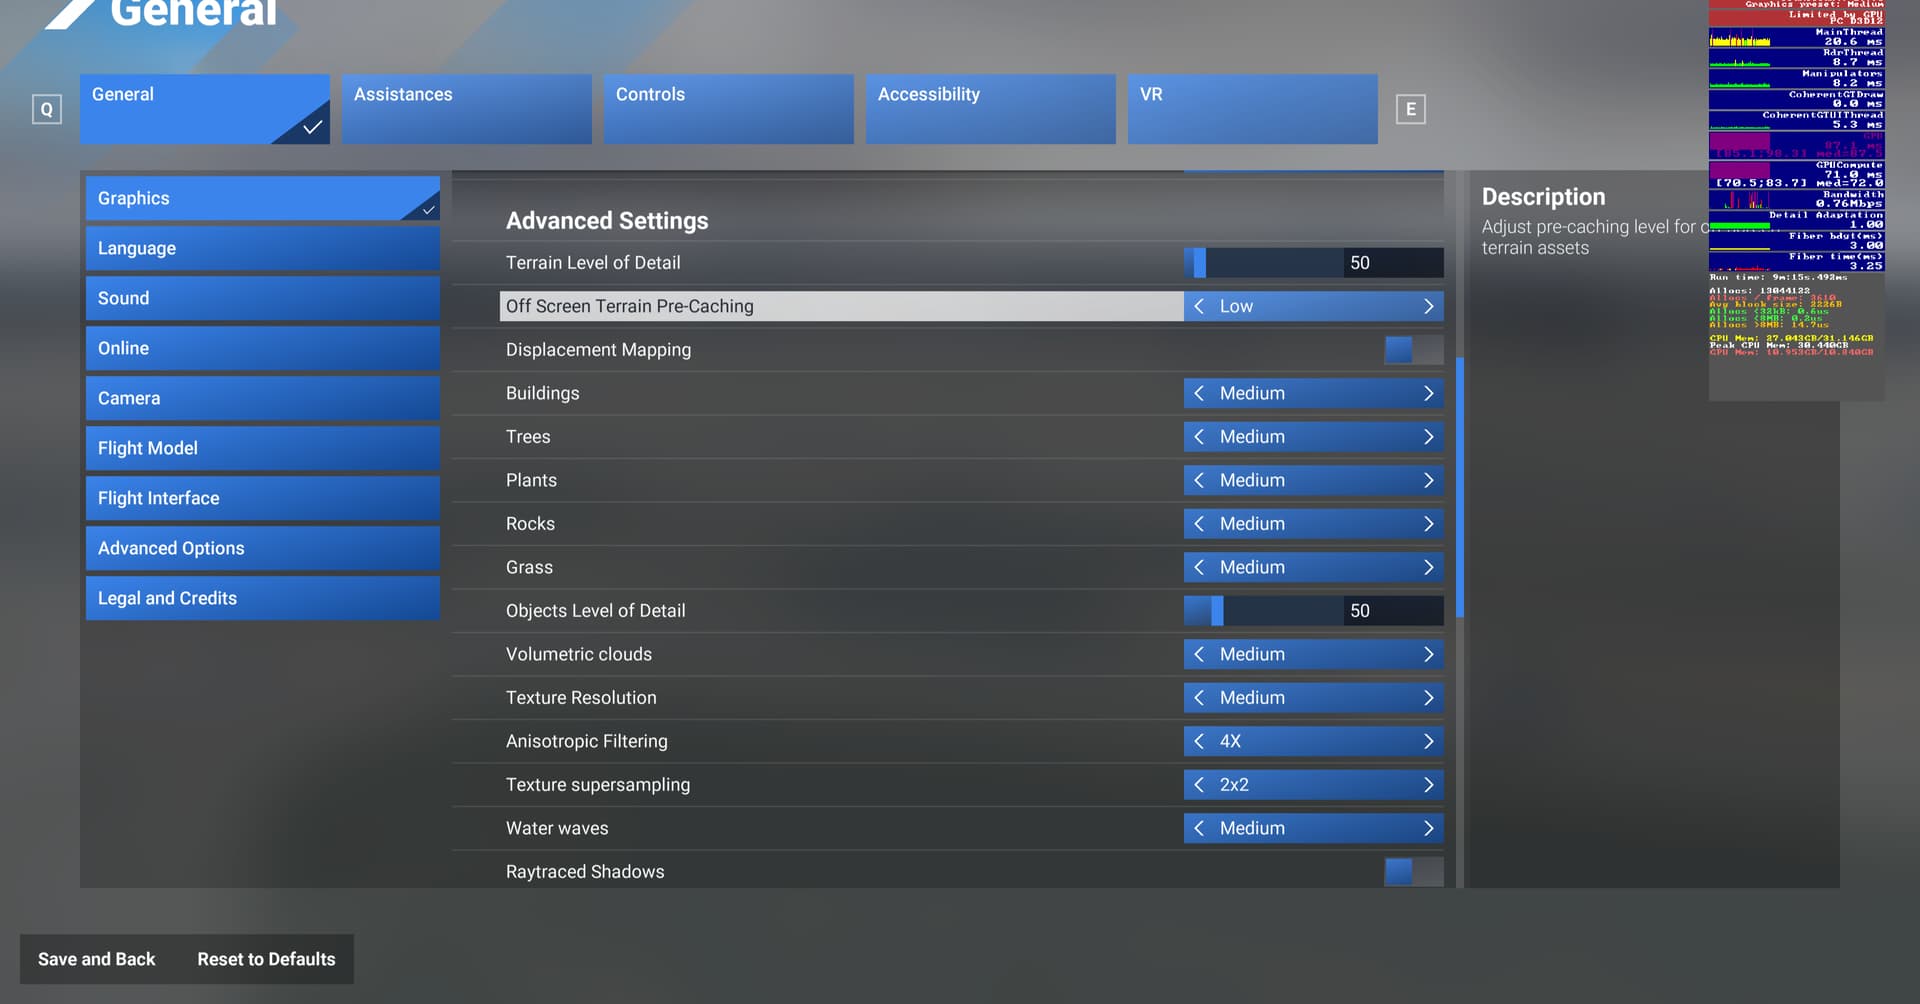Screen dimensions: 1920x1004
Task: Click right arrow for Rocks setting
Action: 1428,524
